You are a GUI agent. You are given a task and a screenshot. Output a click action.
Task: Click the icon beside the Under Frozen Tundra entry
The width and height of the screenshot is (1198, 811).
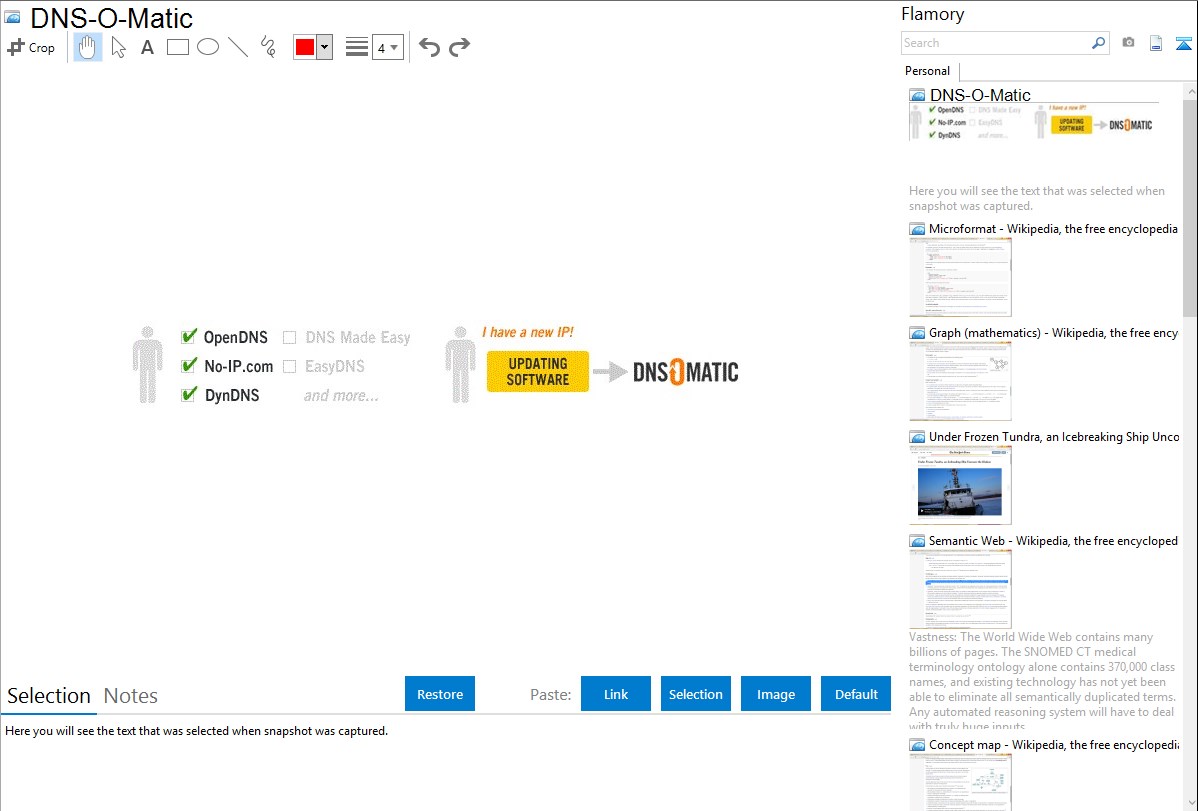(918, 437)
